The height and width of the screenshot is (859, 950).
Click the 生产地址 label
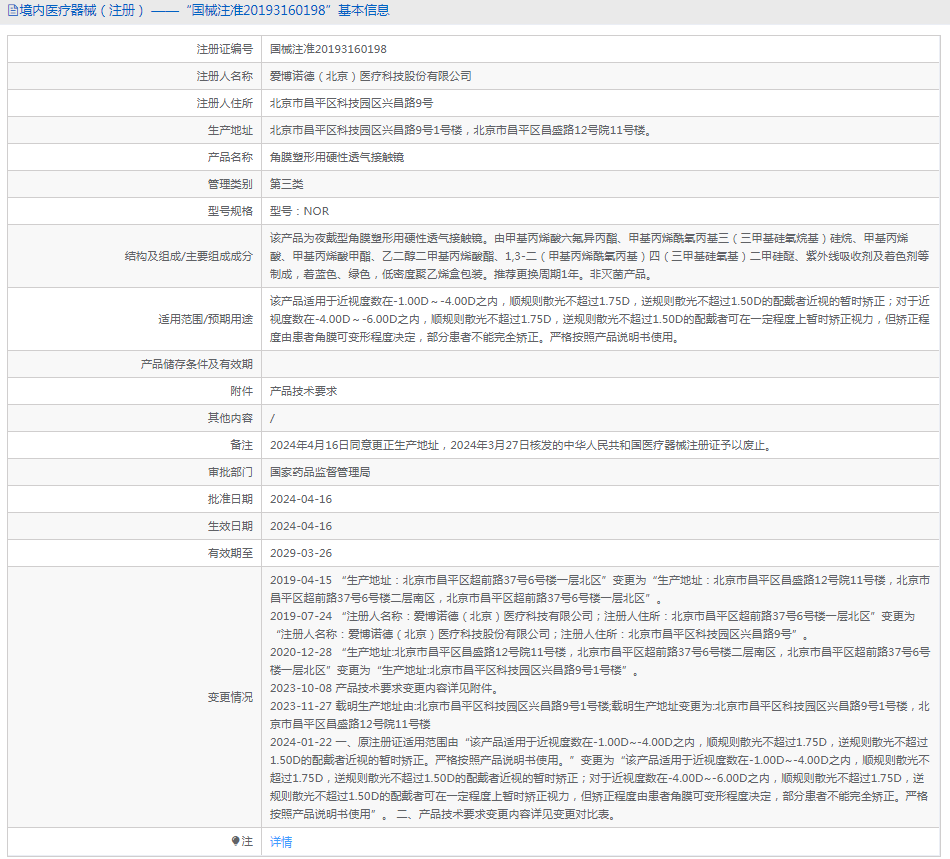coord(230,130)
